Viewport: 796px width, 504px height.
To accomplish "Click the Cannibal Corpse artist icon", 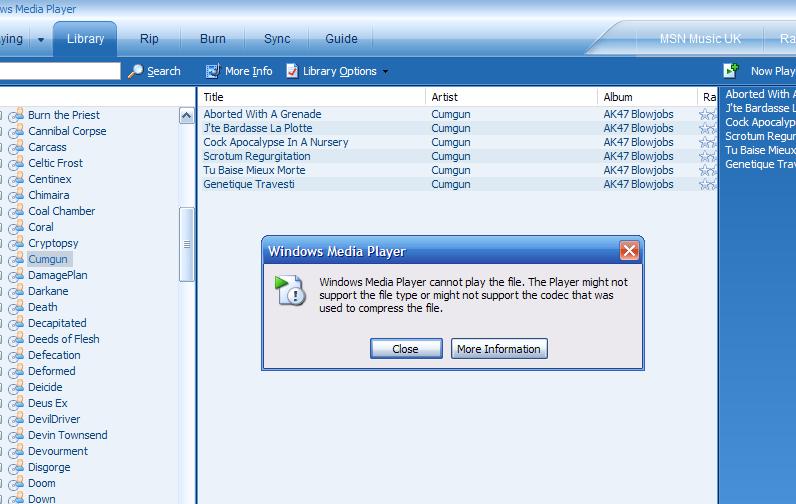I will click(x=16, y=131).
